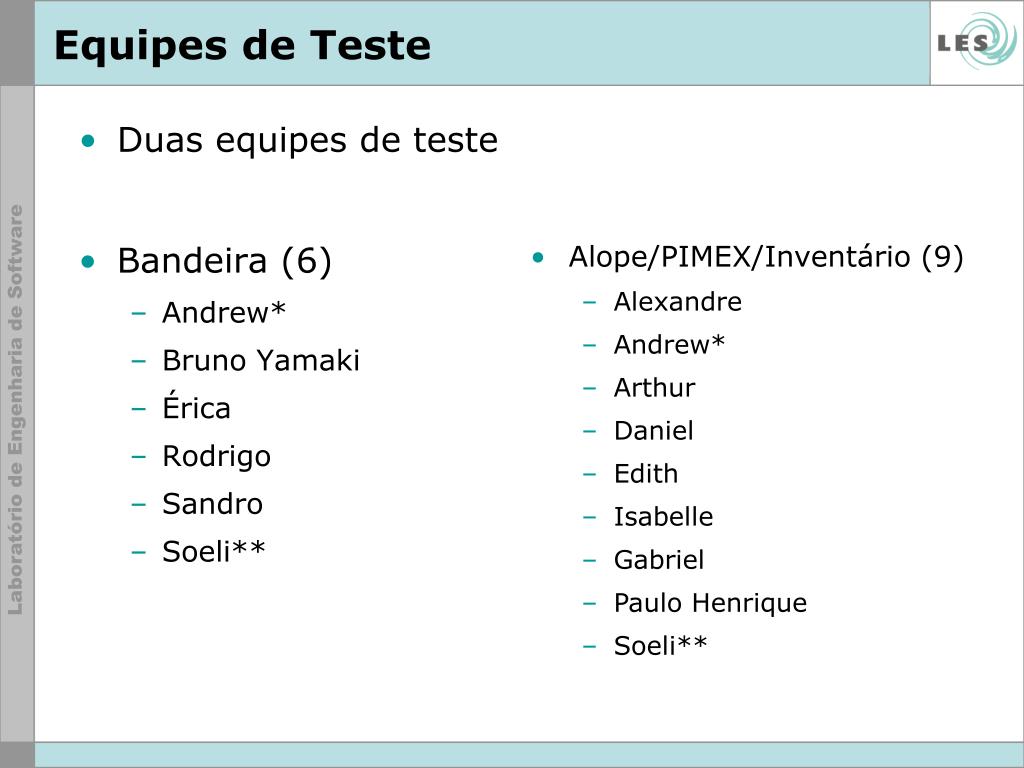Select Andrew* under Bandeira

click(x=224, y=312)
